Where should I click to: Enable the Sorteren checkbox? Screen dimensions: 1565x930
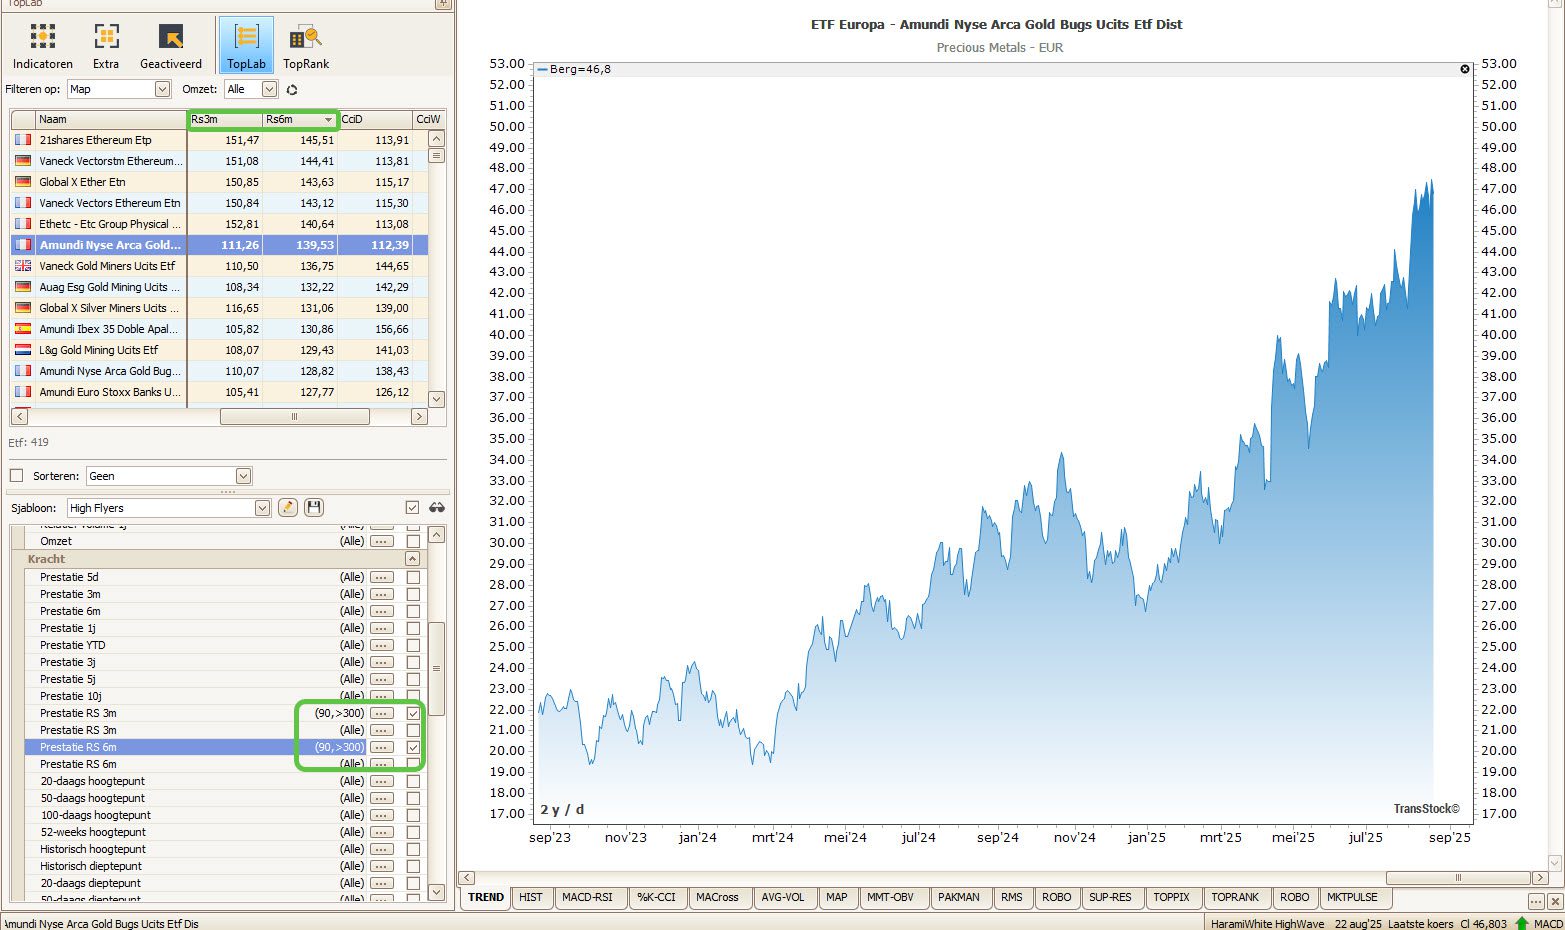coord(16,475)
